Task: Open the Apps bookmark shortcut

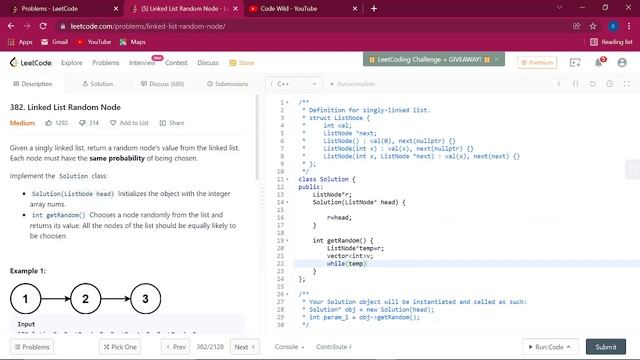Action: point(20,42)
